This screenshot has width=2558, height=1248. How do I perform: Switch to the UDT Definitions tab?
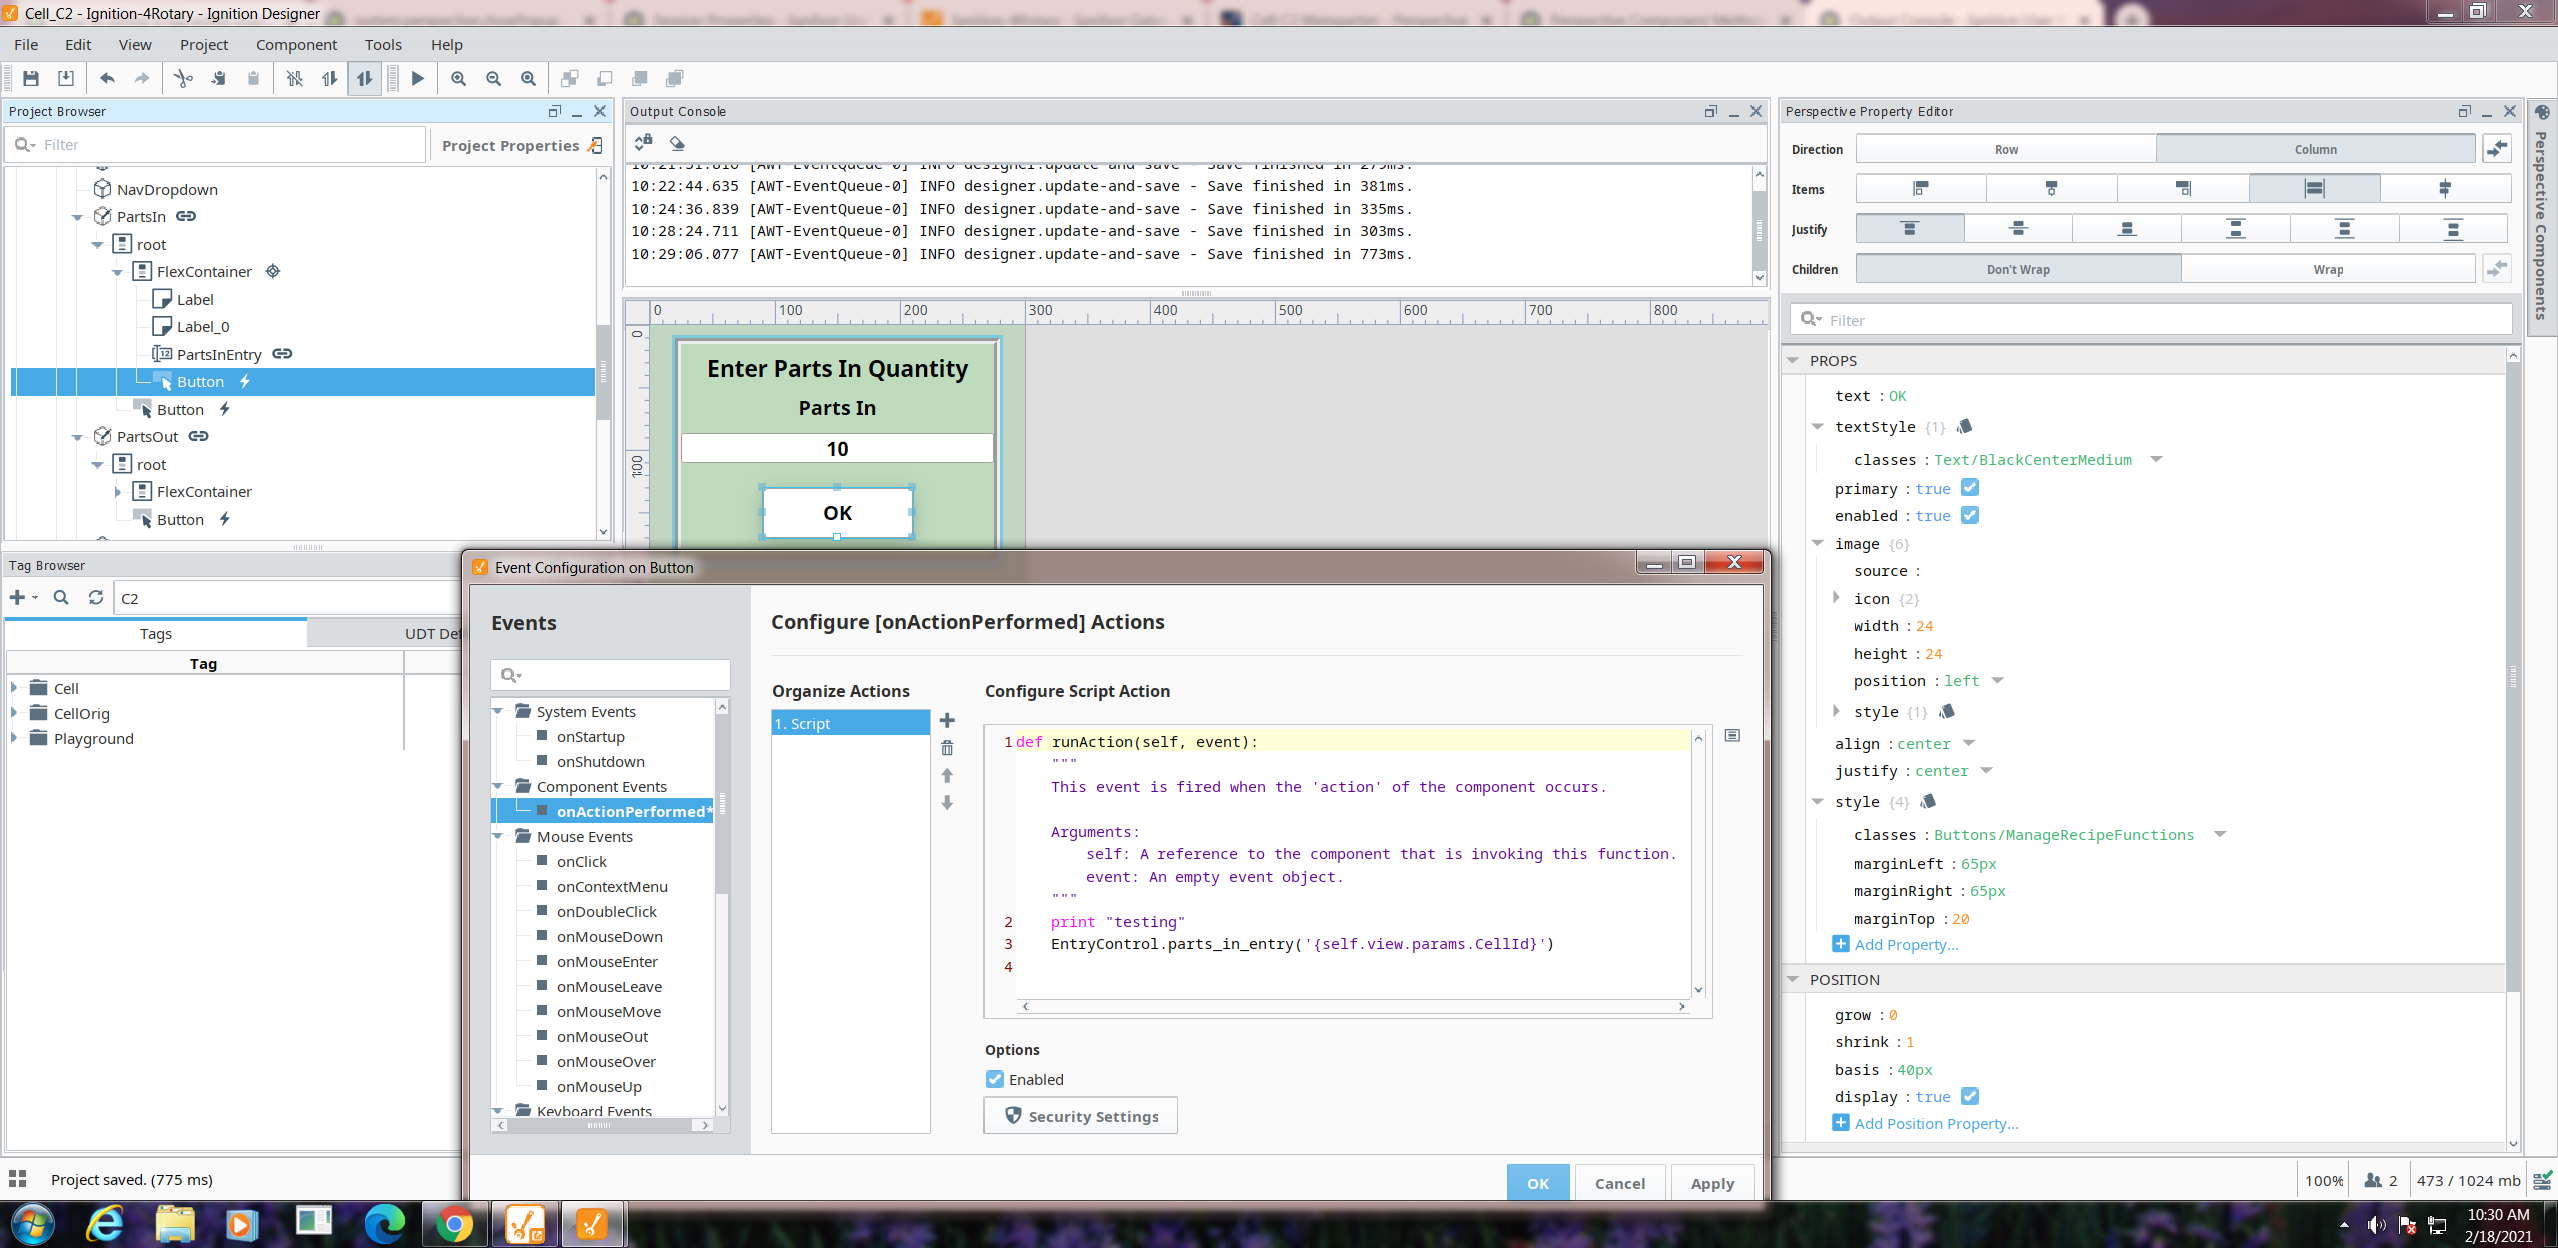click(432, 633)
